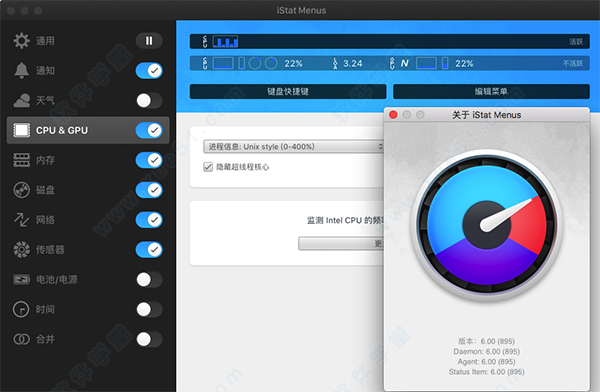600x392 pixels.
Task: Click the fan icon beside 传感器
Action: [21, 250]
